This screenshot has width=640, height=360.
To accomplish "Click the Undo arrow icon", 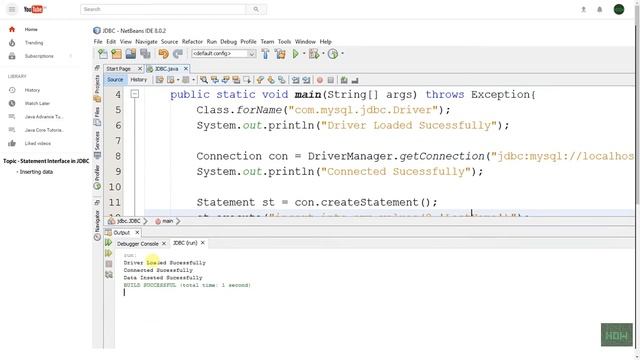I will (163, 53).
